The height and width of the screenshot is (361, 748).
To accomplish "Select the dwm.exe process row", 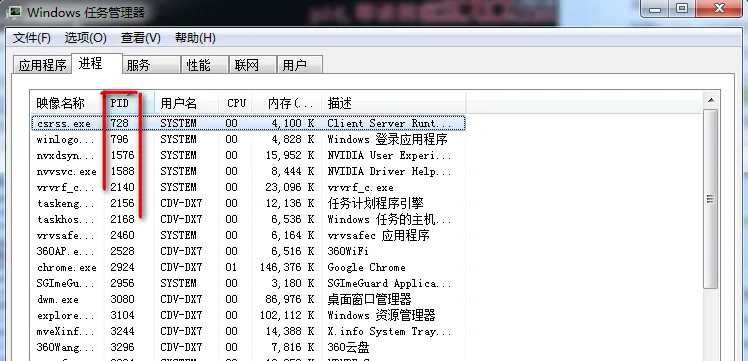I will [x=248, y=299].
